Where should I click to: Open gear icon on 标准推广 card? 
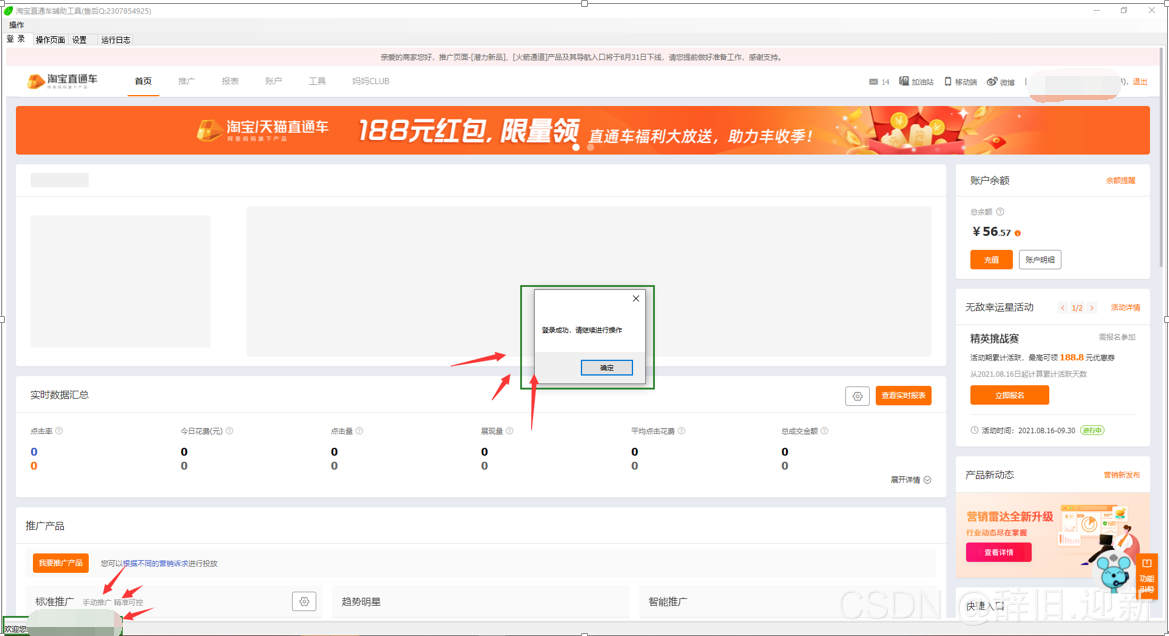304,602
